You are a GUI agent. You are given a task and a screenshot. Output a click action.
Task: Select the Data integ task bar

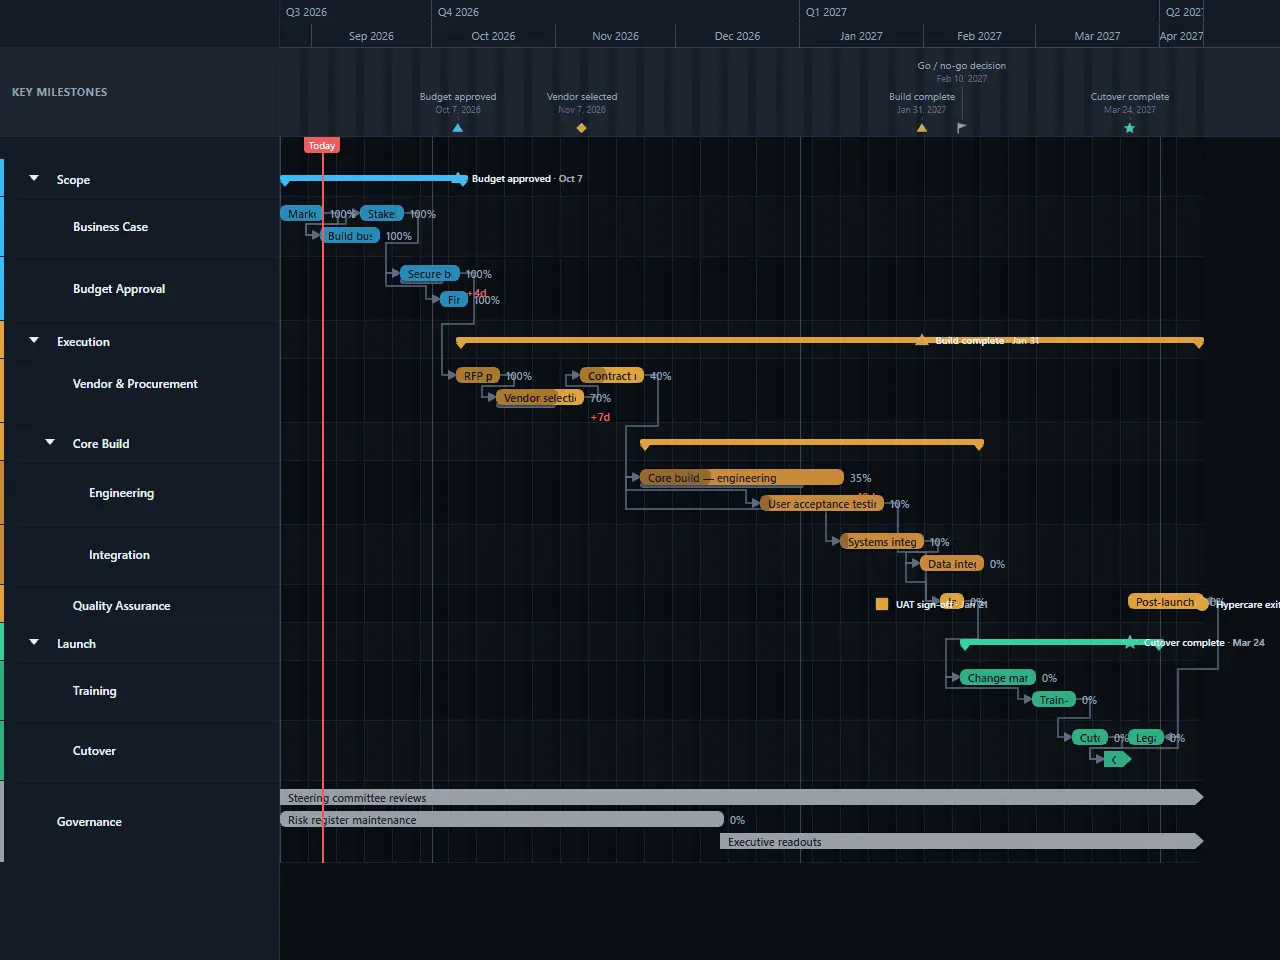952,564
